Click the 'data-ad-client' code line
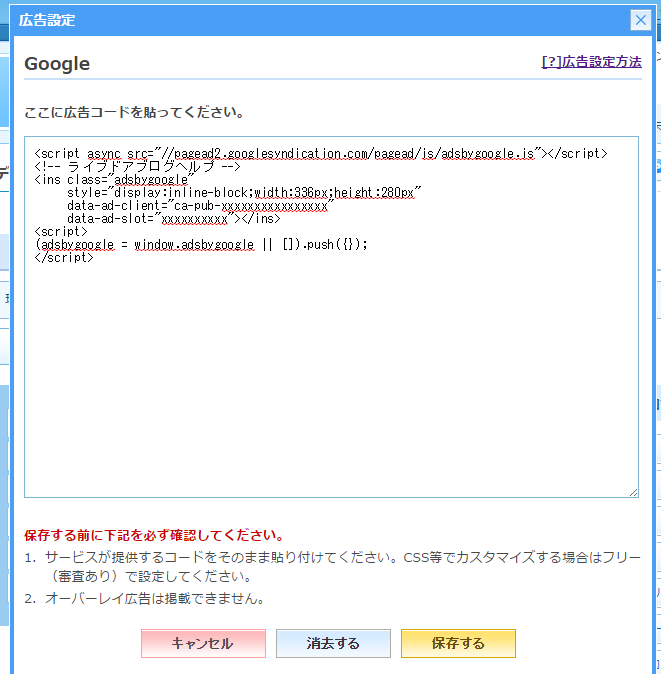Viewport: 661px width, 674px height. (200, 206)
